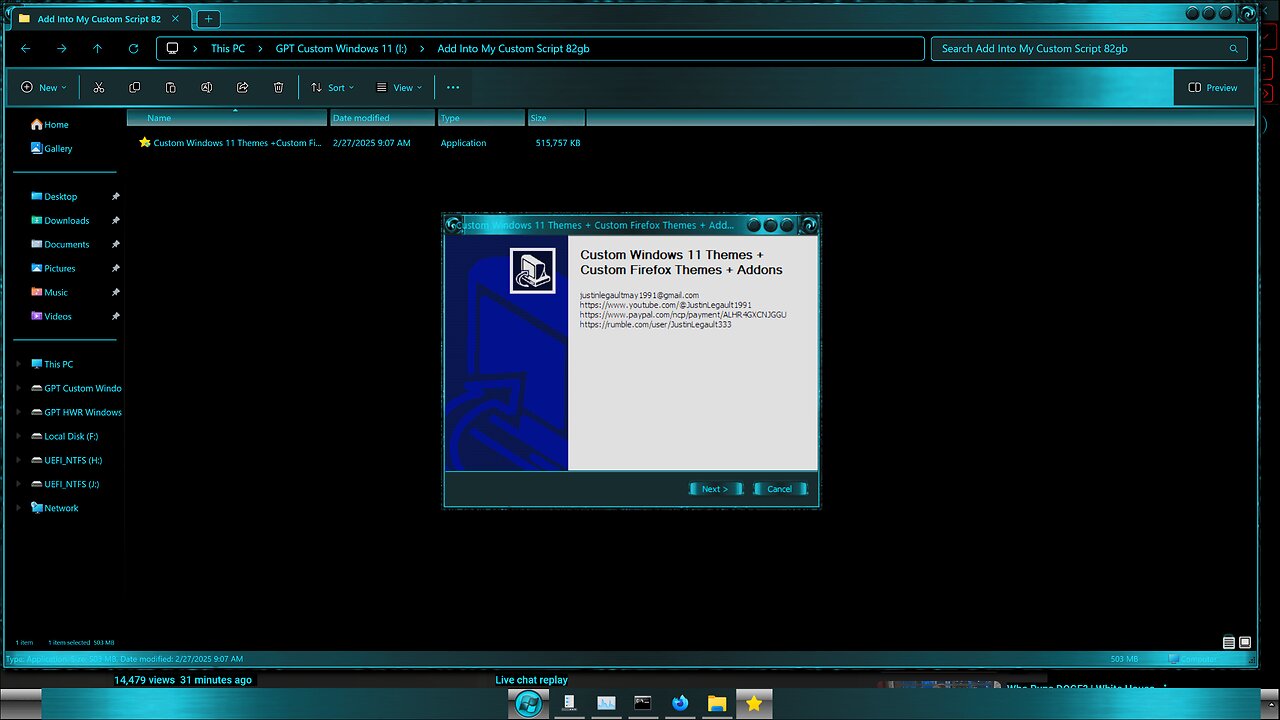Toggle the Preview pane button
Screen dimensions: 1280x720
pyautogui.click(x=1213, y=88)
